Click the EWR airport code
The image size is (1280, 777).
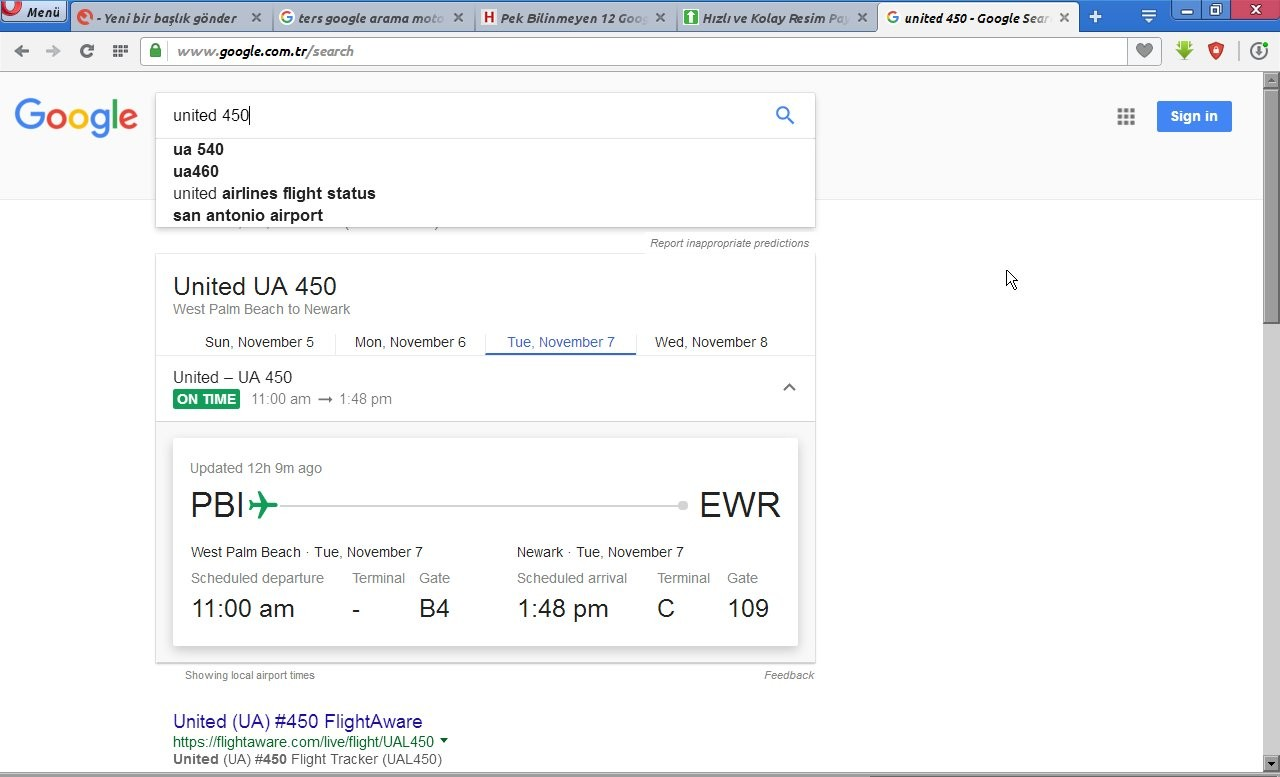[x=740, y=505]
